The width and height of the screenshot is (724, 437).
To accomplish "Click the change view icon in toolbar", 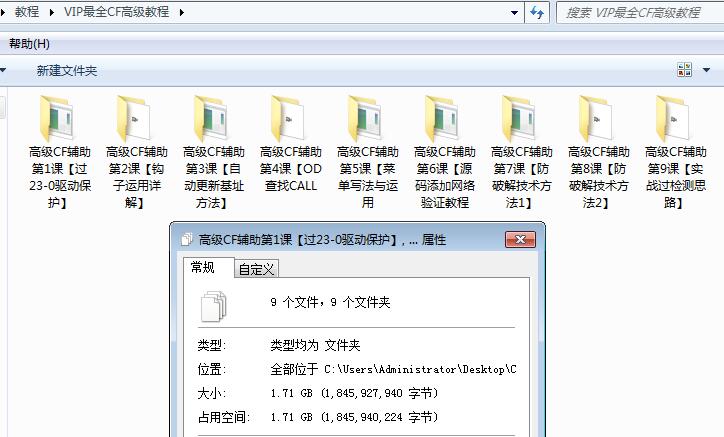I will pos(684,70).
